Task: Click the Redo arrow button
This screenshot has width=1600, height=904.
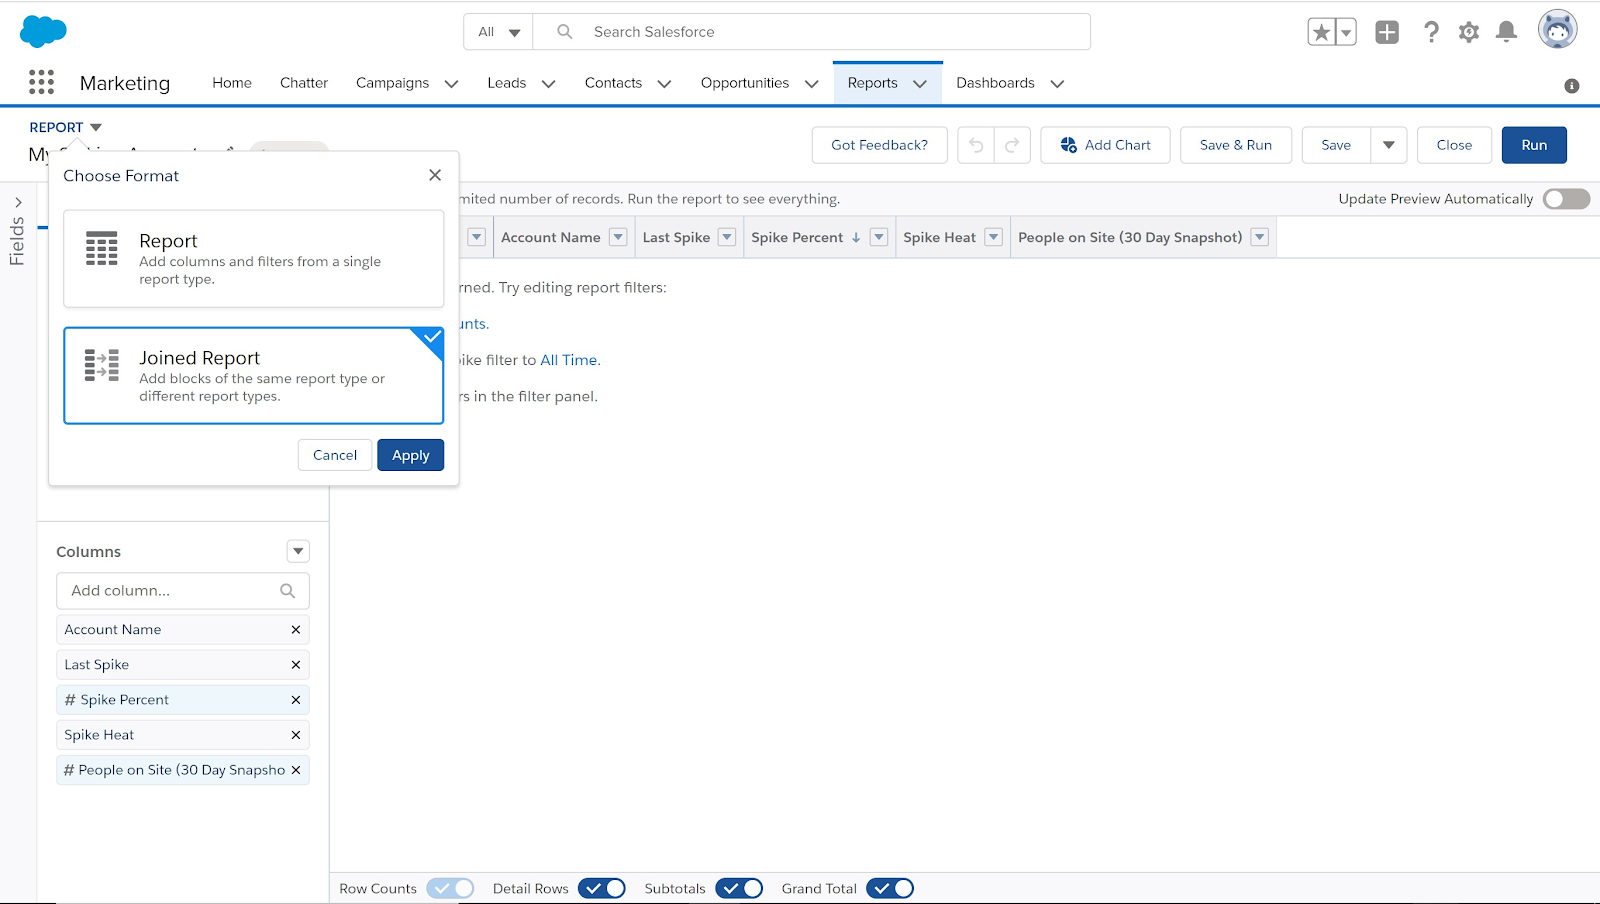Action: pos(1012,145)
